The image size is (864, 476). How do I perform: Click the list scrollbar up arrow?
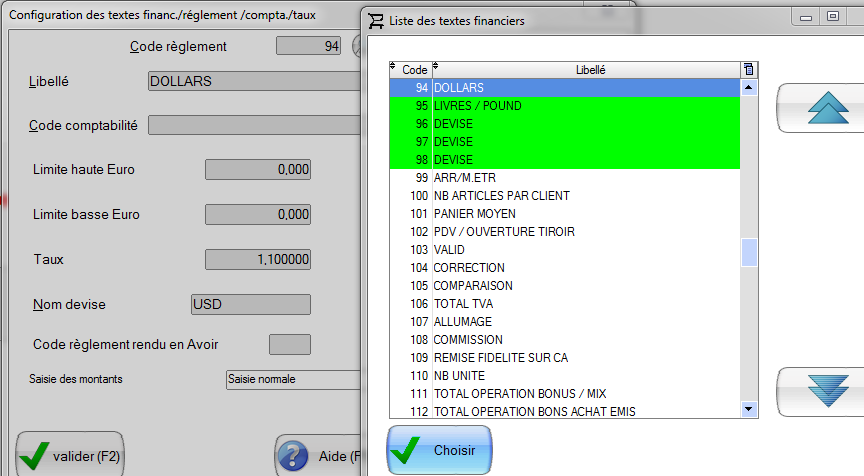point(749,88)
